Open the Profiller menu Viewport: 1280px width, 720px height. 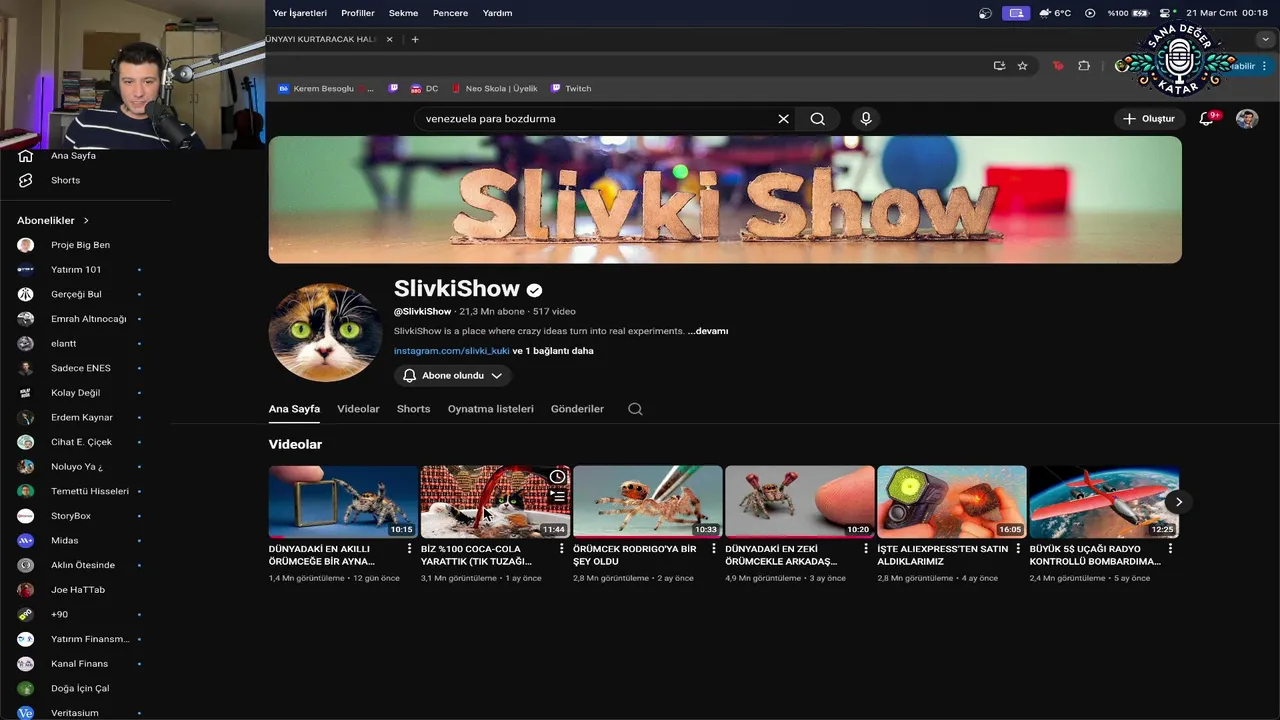358,13
